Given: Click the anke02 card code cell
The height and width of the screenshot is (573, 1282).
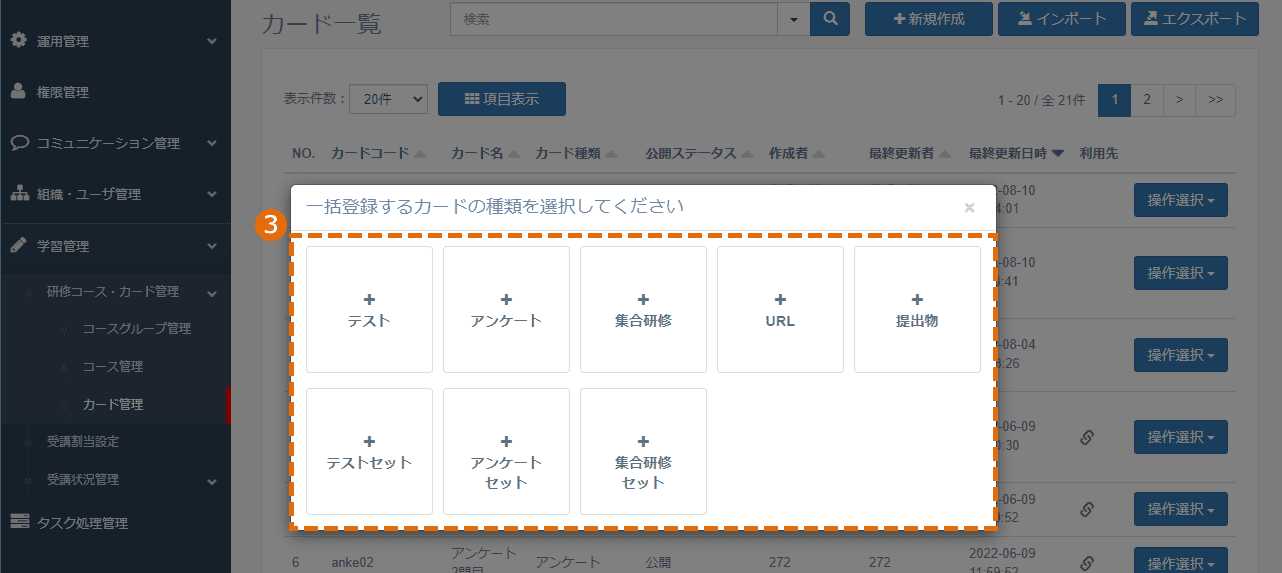Looking at the screenshot, I should coord(352,563).
